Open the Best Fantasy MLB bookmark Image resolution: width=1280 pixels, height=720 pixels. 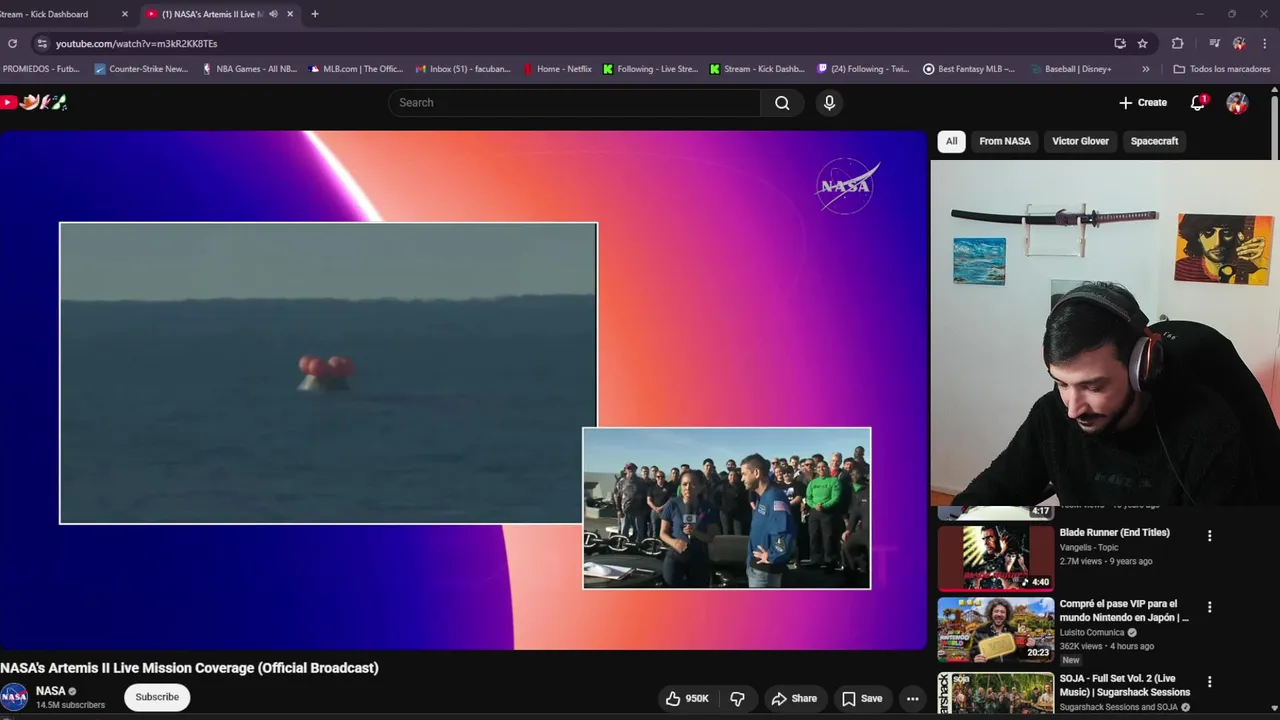[x=969, y=69]
